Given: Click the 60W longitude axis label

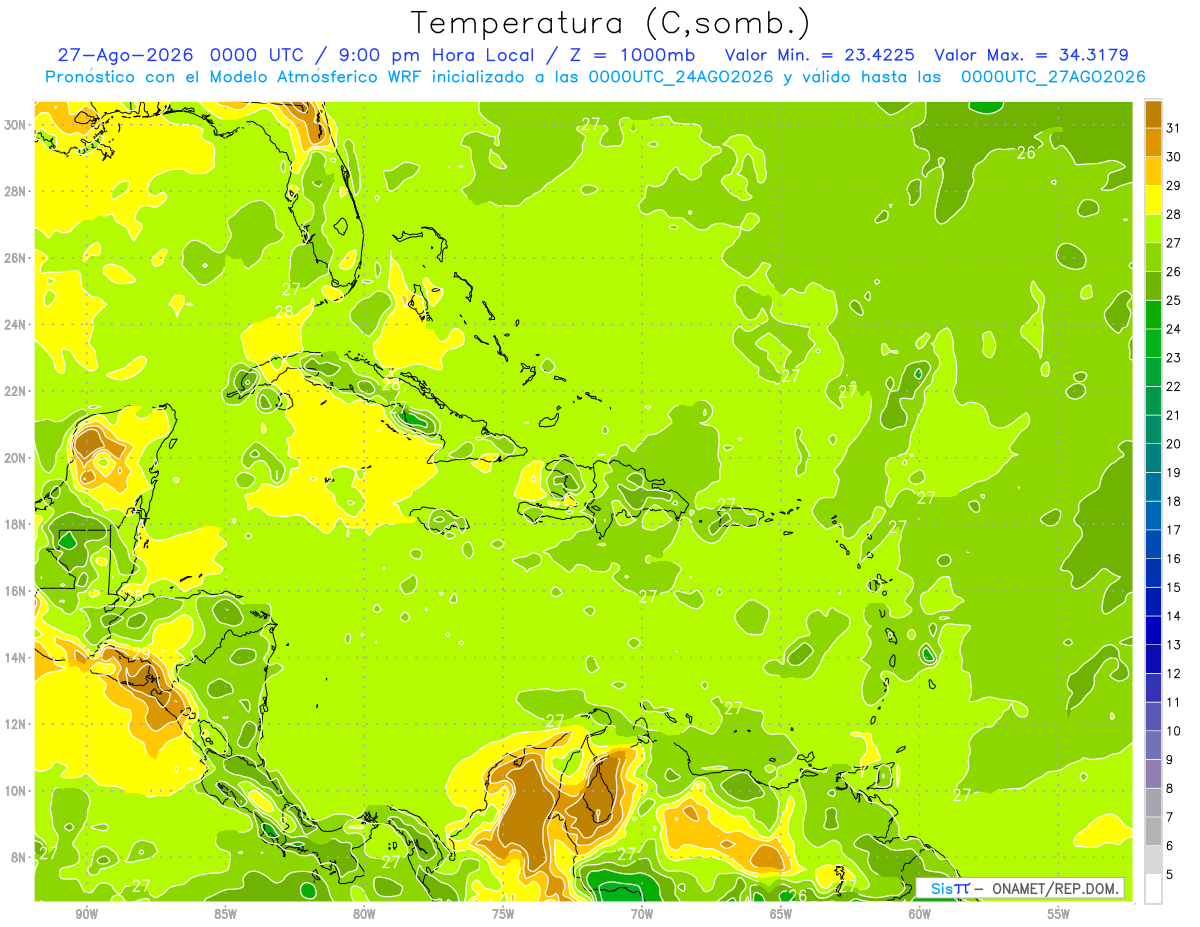Looking at the screenshot, I should [920, 914].
